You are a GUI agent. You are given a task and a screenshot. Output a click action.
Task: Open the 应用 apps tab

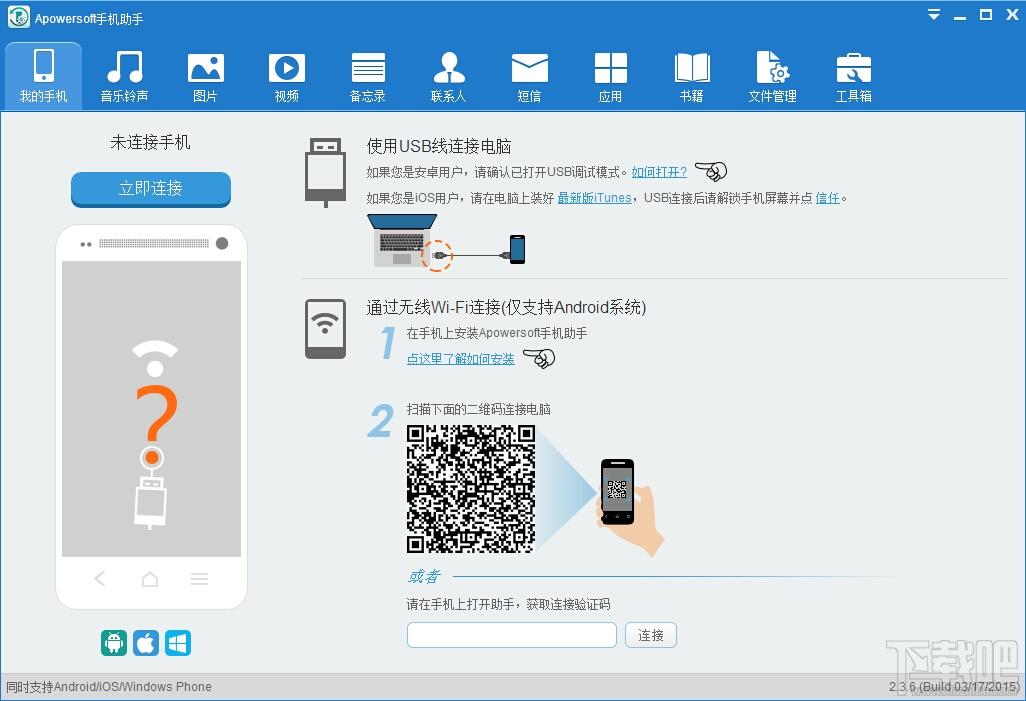pos(610,76)
